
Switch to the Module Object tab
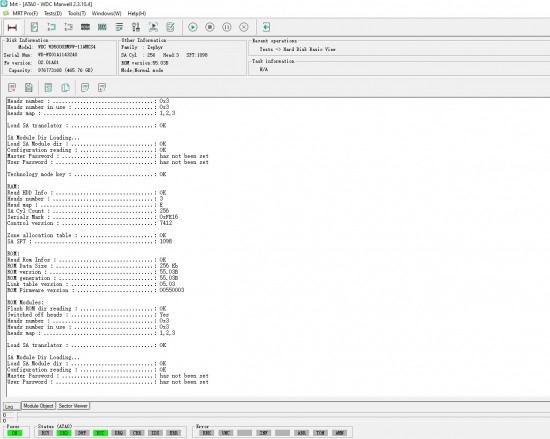click(38, 406)
